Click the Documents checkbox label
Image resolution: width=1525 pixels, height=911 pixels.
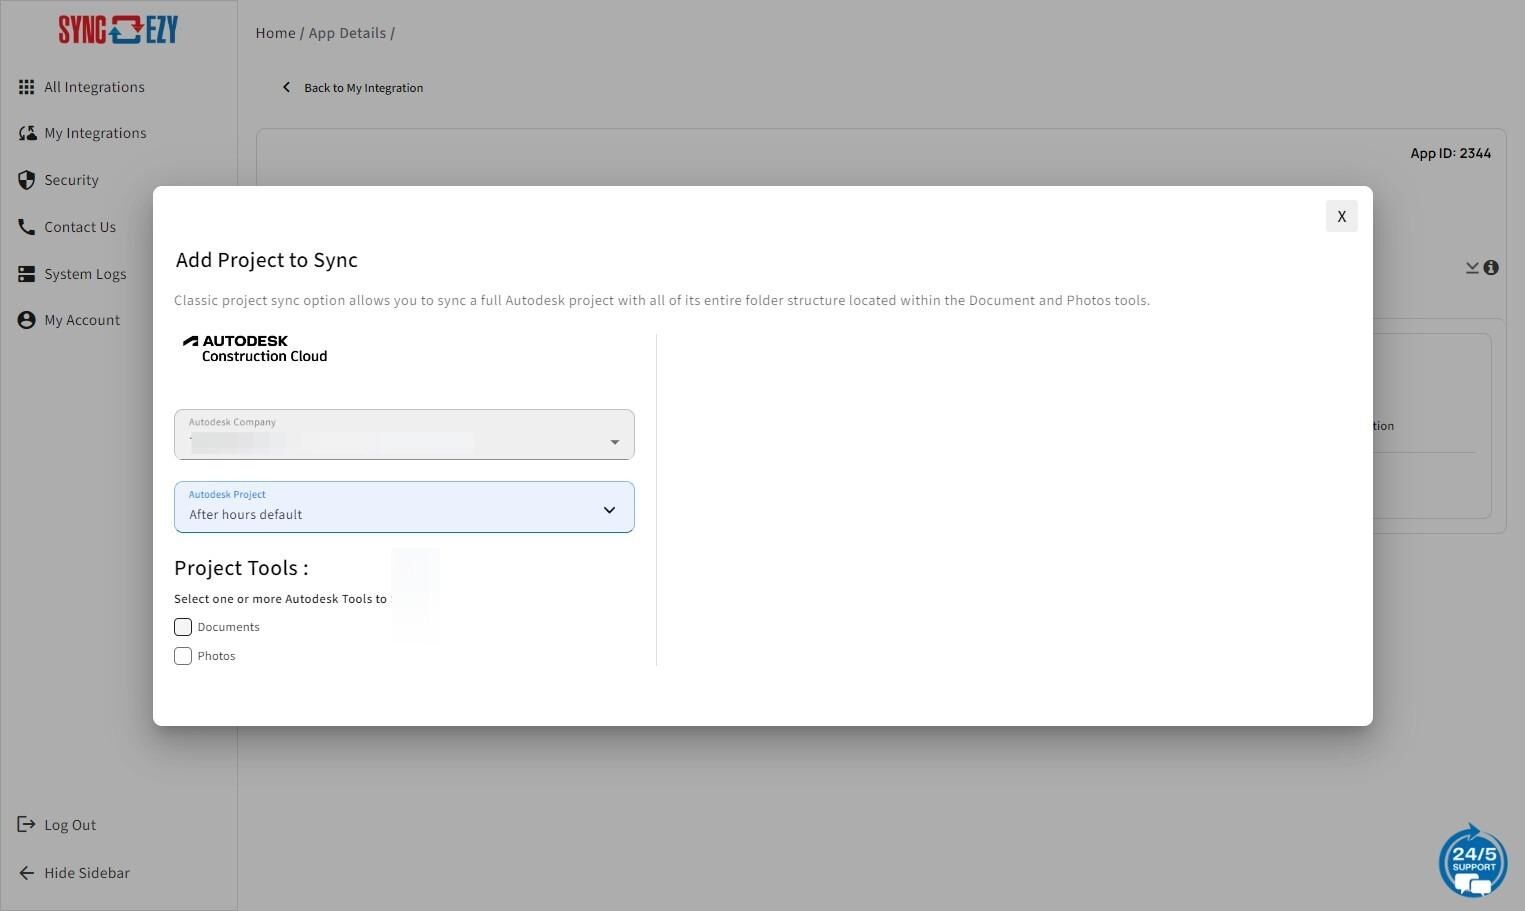coord(228,627)
